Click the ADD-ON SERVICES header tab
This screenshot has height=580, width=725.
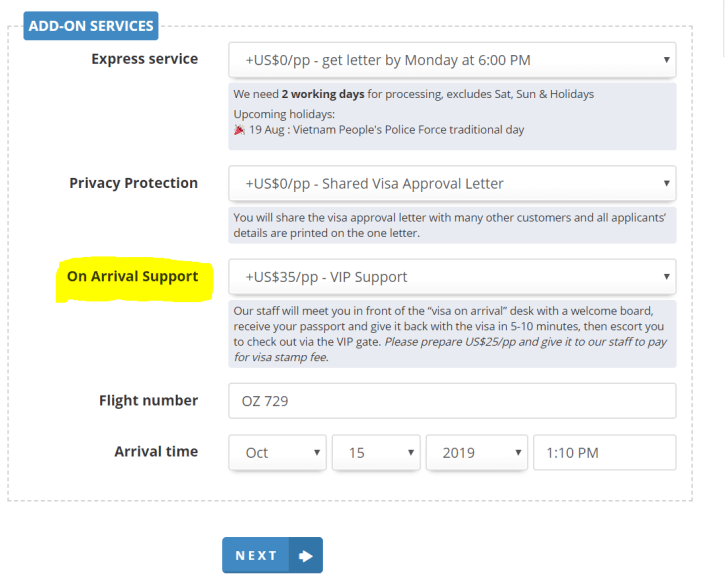tap(91, 26)
